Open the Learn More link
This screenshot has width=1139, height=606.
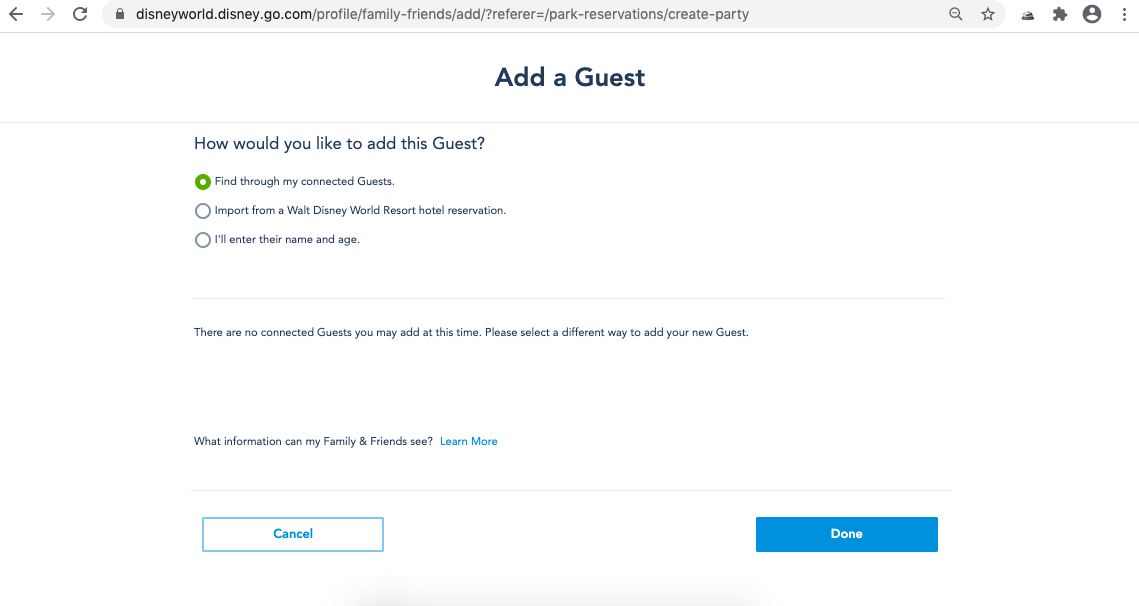pos(469,441)
